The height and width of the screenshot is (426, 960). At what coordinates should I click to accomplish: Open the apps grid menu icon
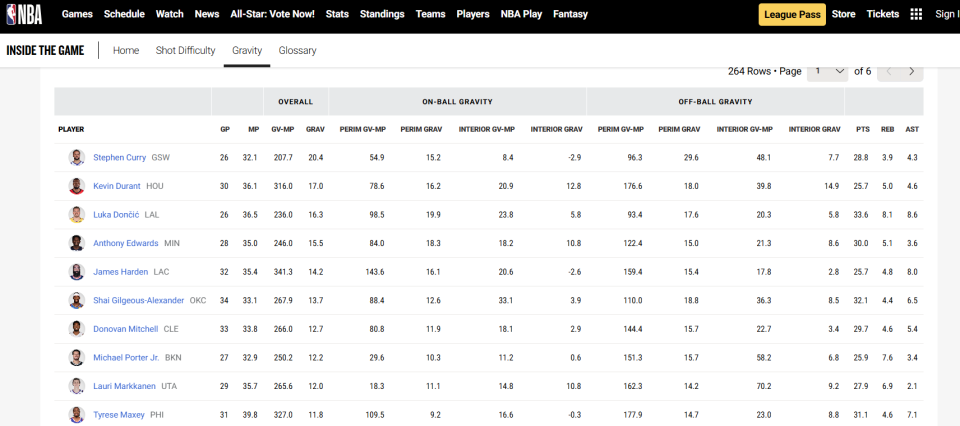(916, 14)
